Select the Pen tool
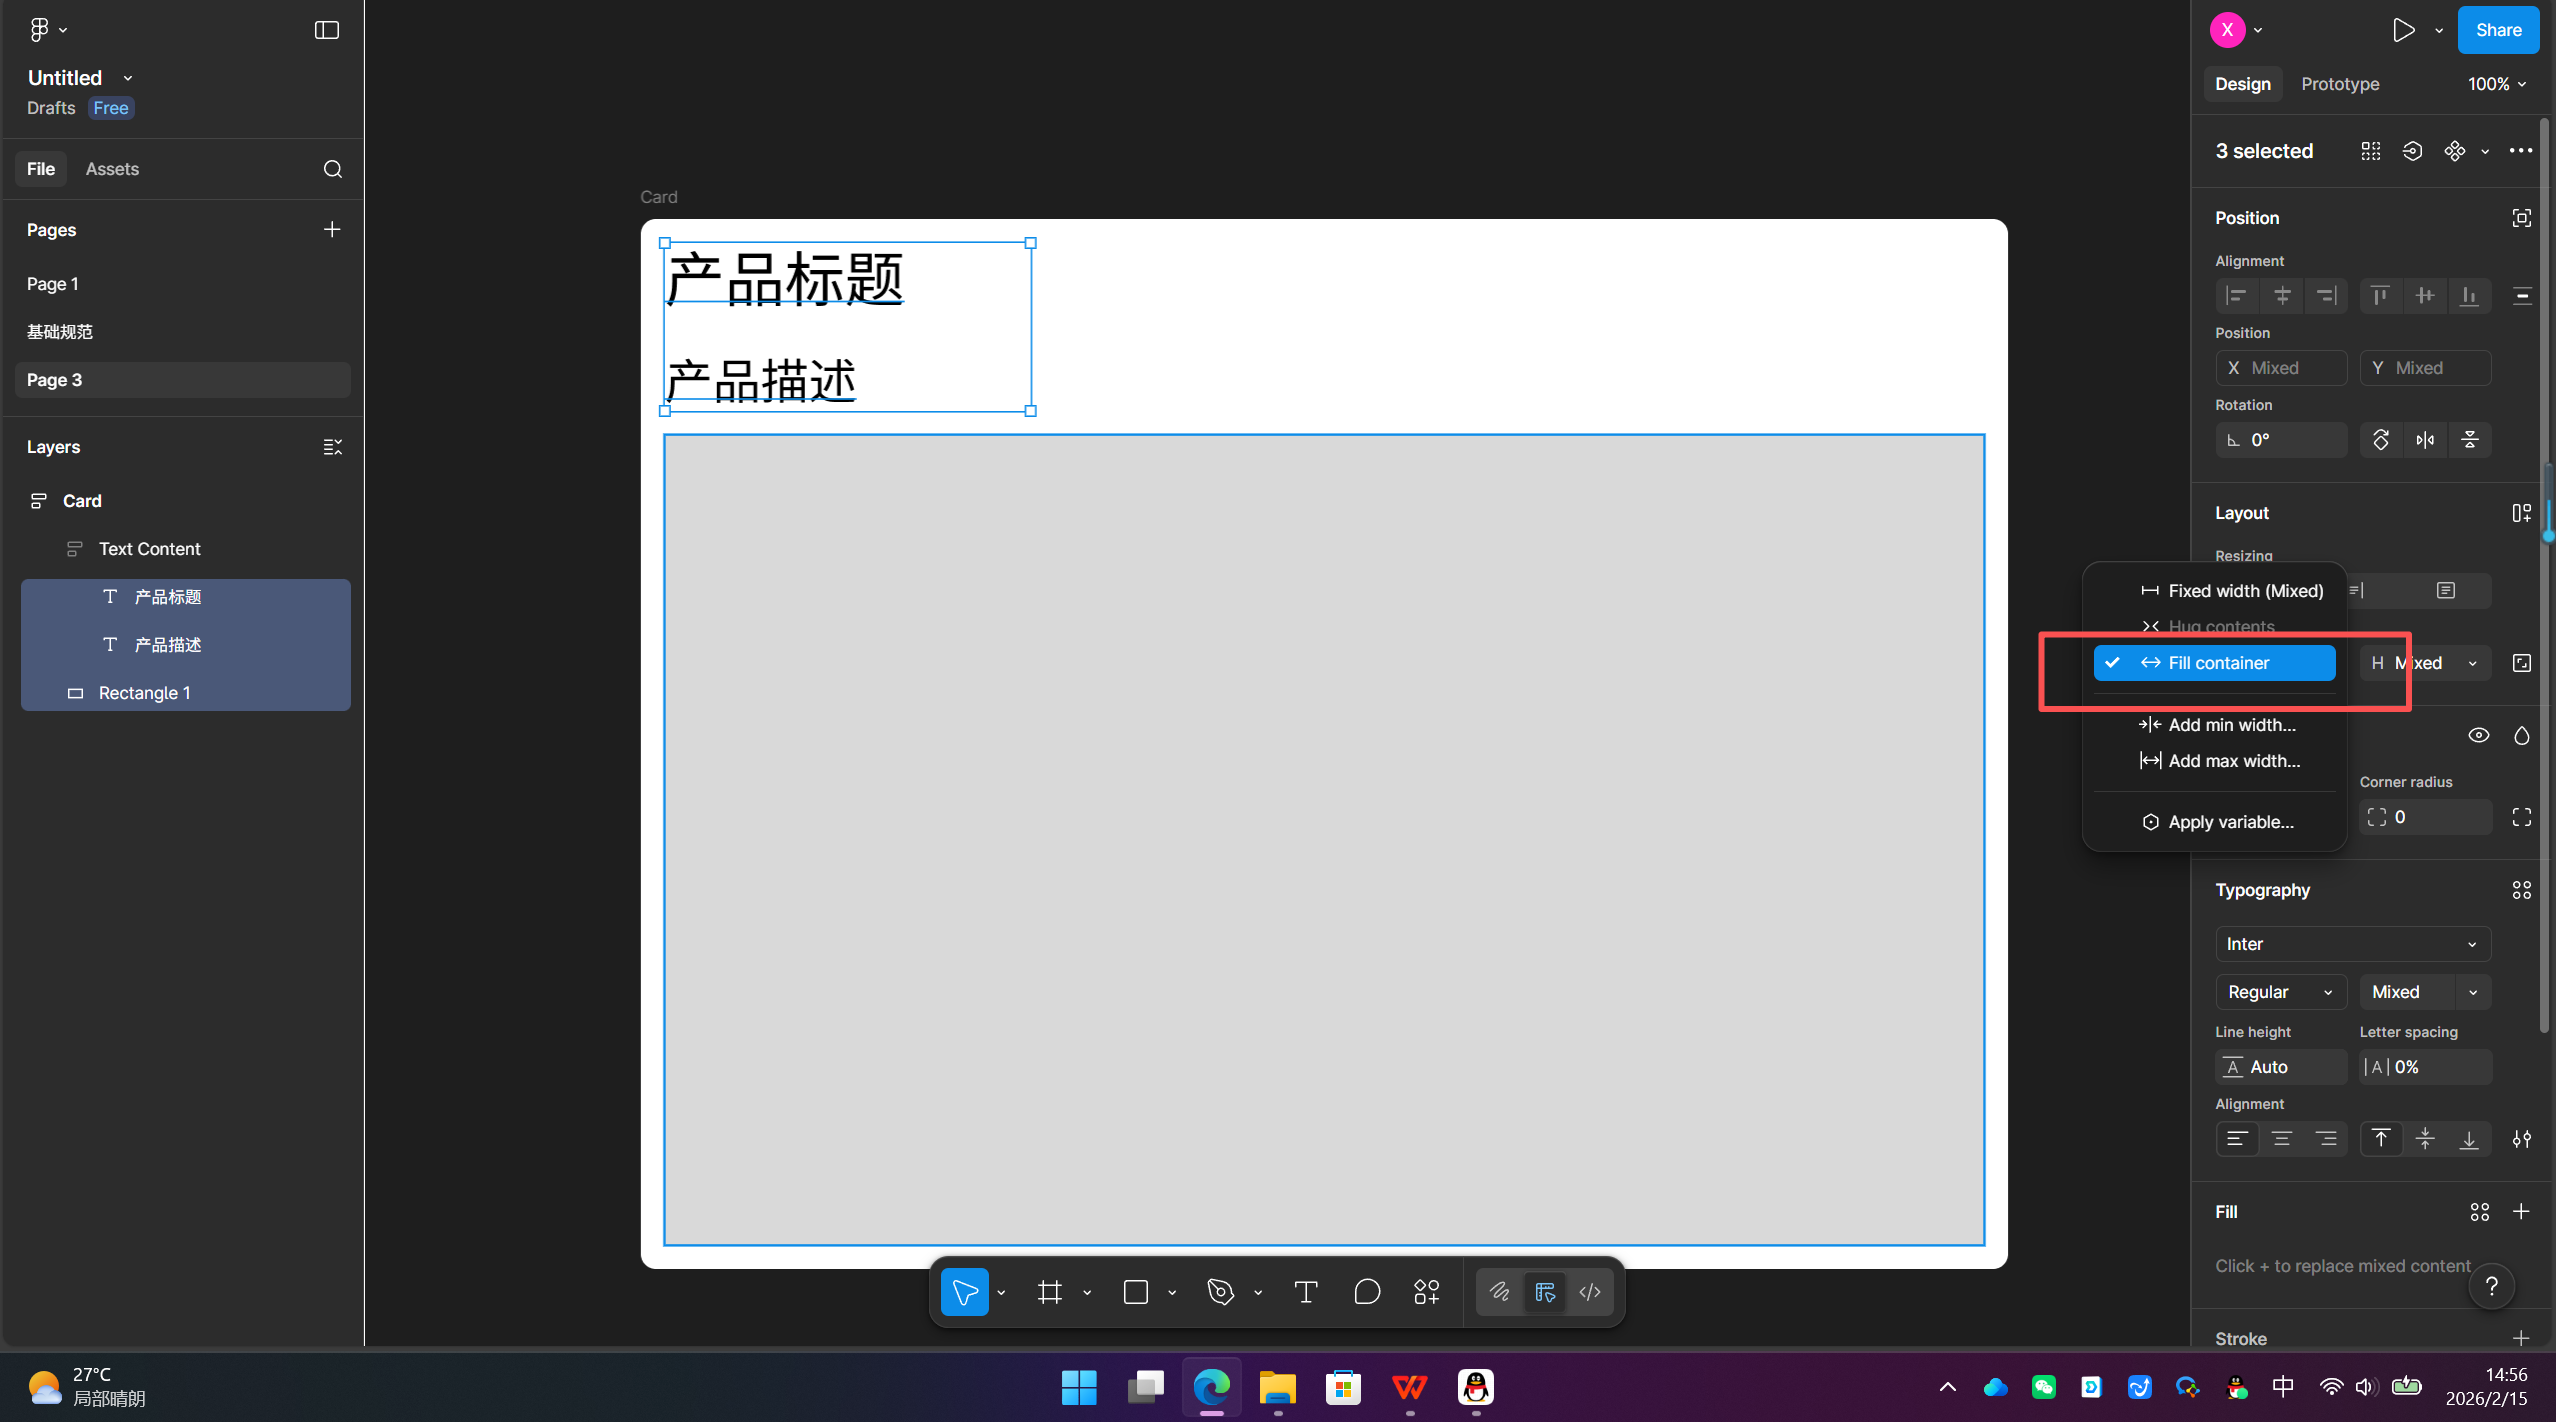 1219,1292
